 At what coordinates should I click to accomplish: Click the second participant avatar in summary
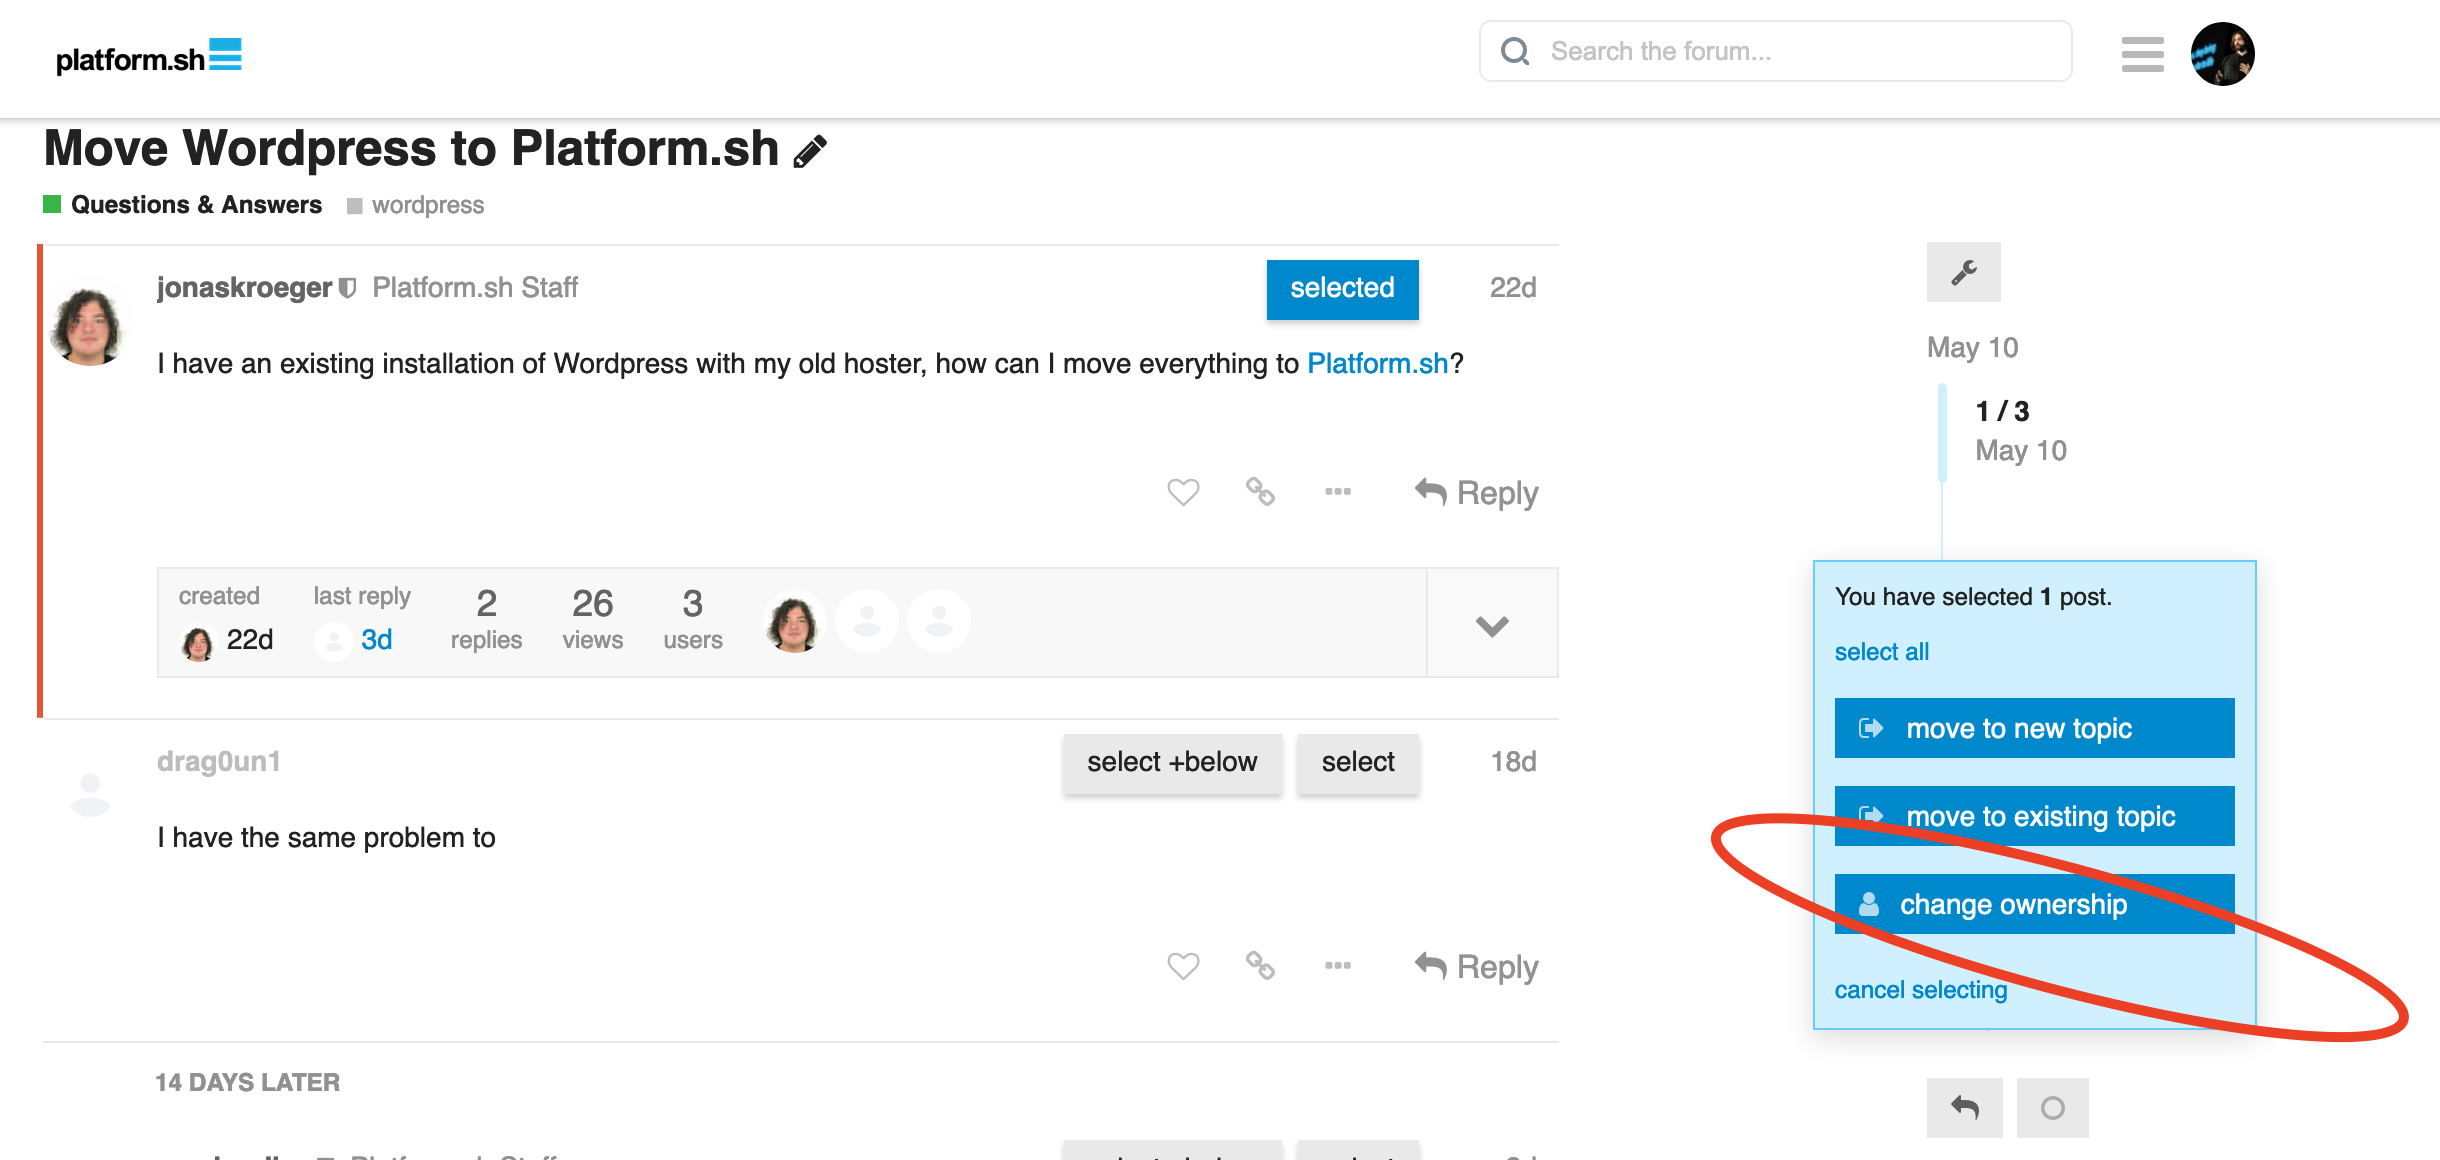(867, 622)
